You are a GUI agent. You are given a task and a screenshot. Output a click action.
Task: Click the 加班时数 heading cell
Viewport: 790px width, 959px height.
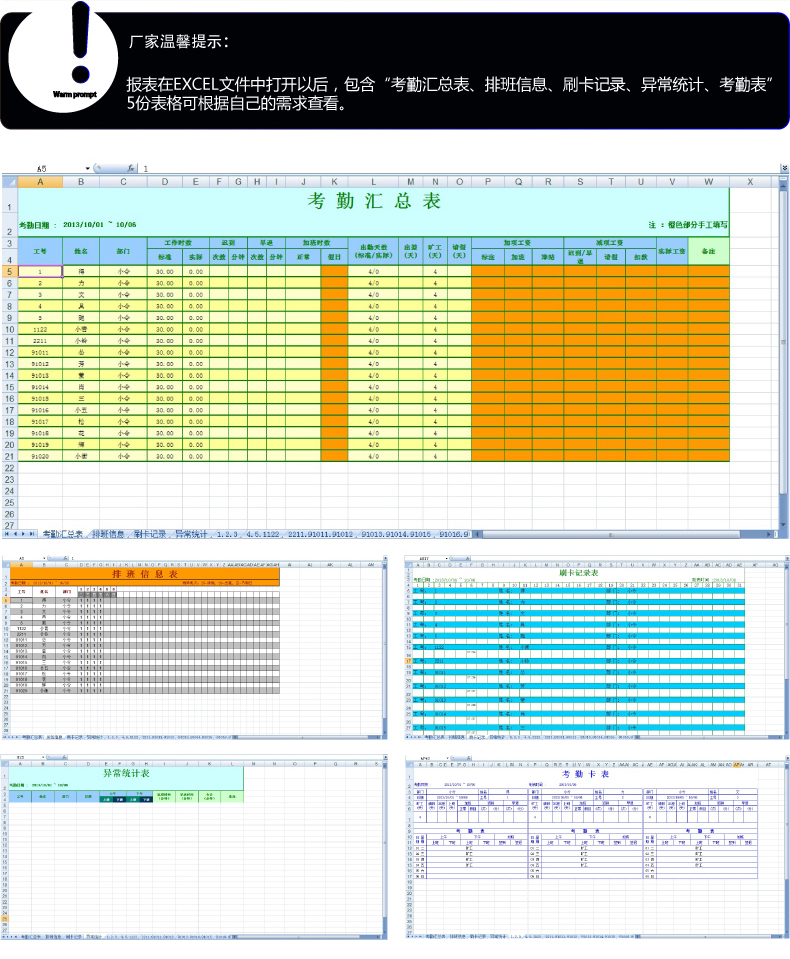pos(317,243)
